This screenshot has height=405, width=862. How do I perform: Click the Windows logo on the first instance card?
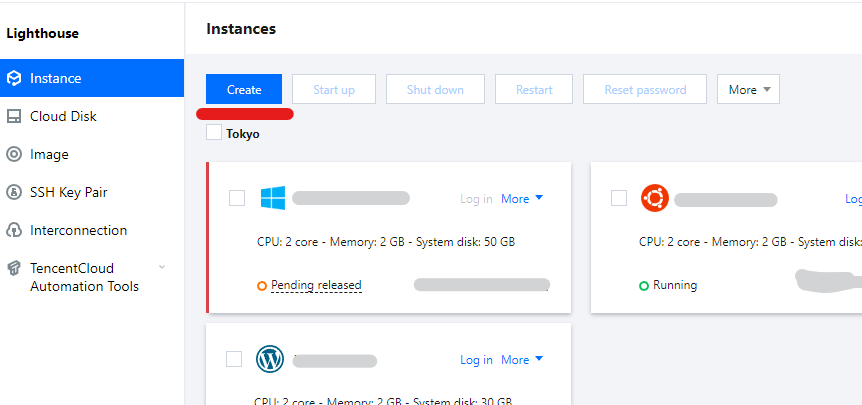tap(273, 198)
